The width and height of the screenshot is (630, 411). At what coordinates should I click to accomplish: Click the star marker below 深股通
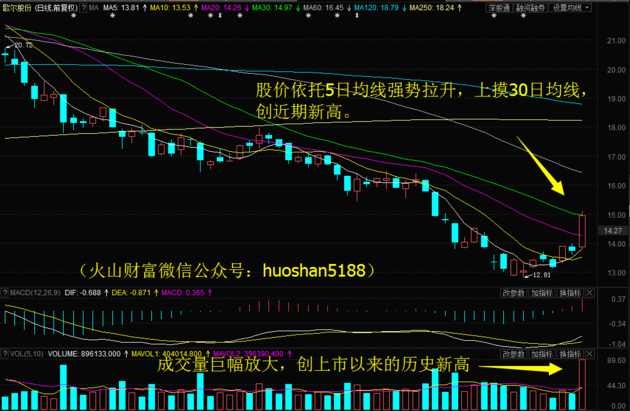coord(494,17)
